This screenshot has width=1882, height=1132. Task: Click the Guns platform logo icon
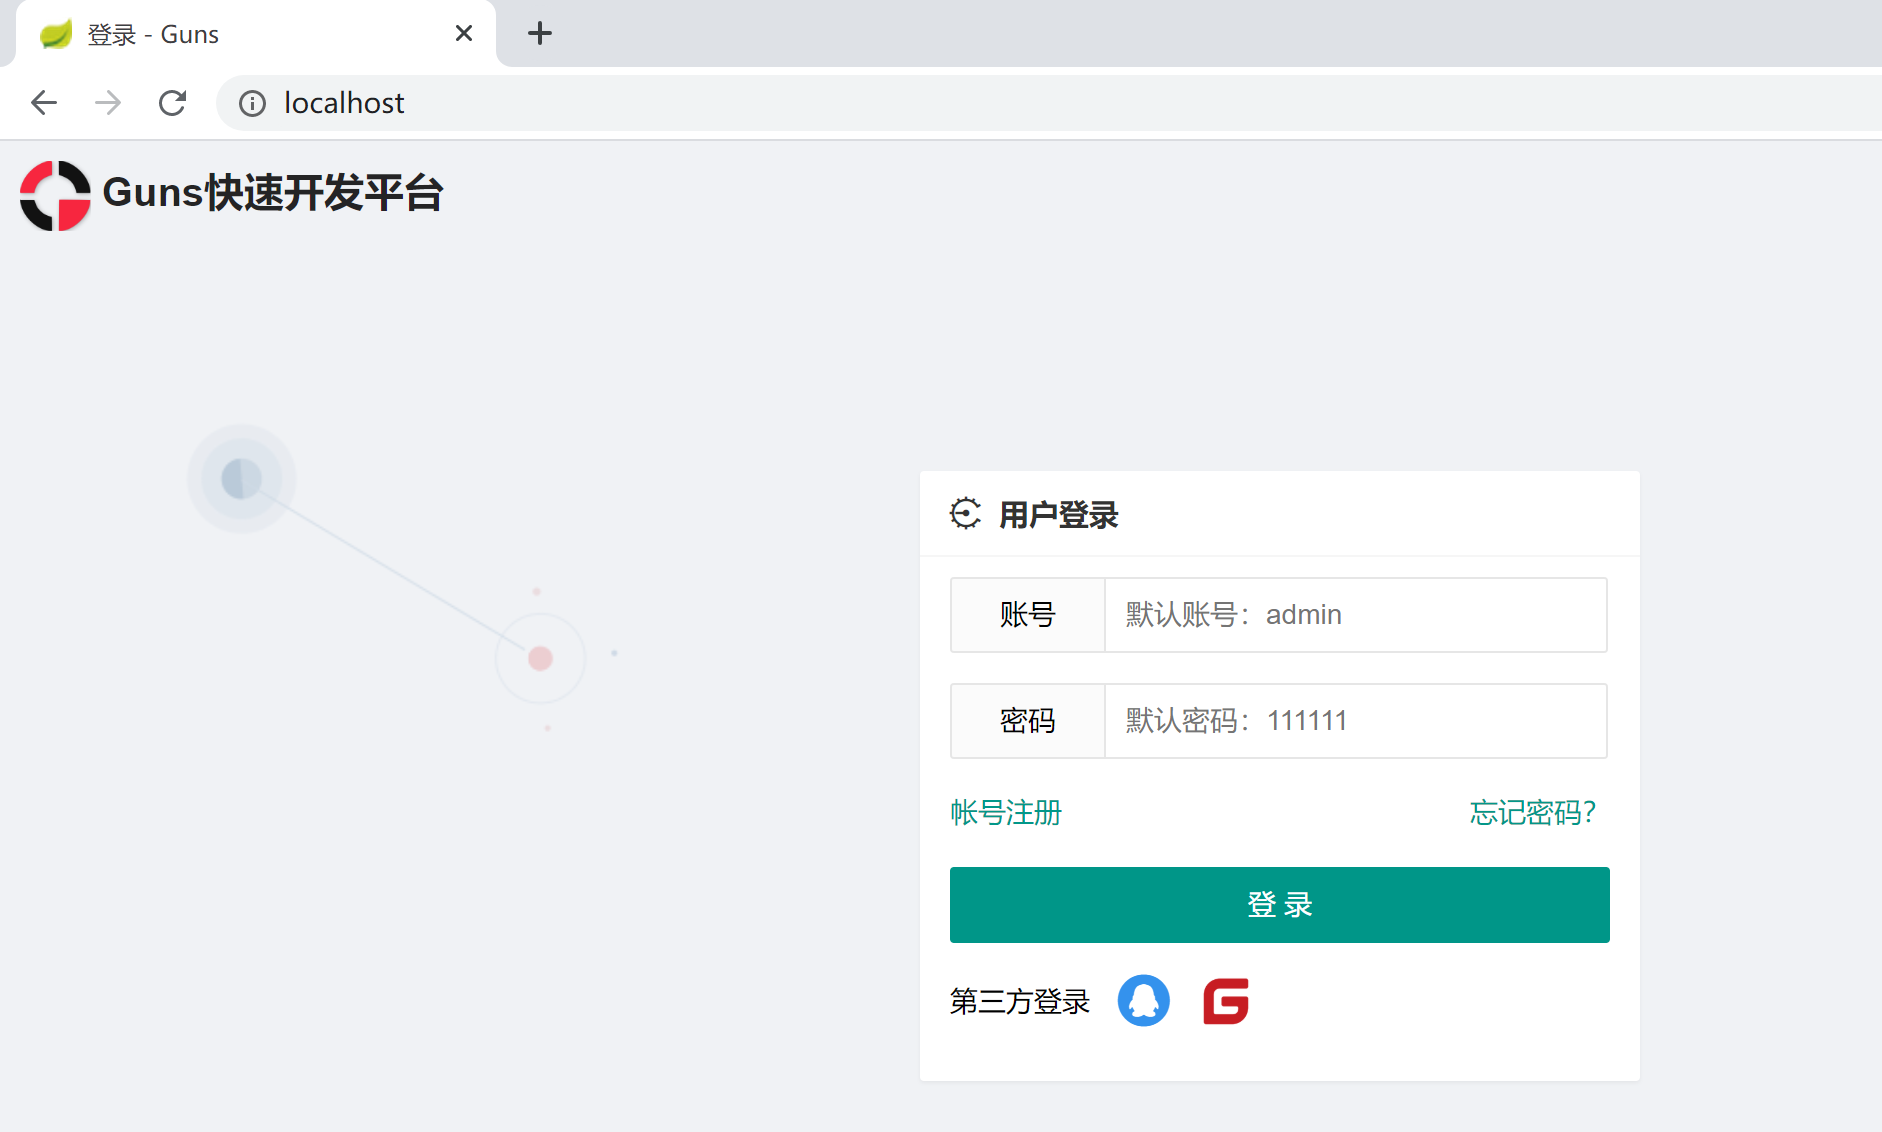[55, 195]
